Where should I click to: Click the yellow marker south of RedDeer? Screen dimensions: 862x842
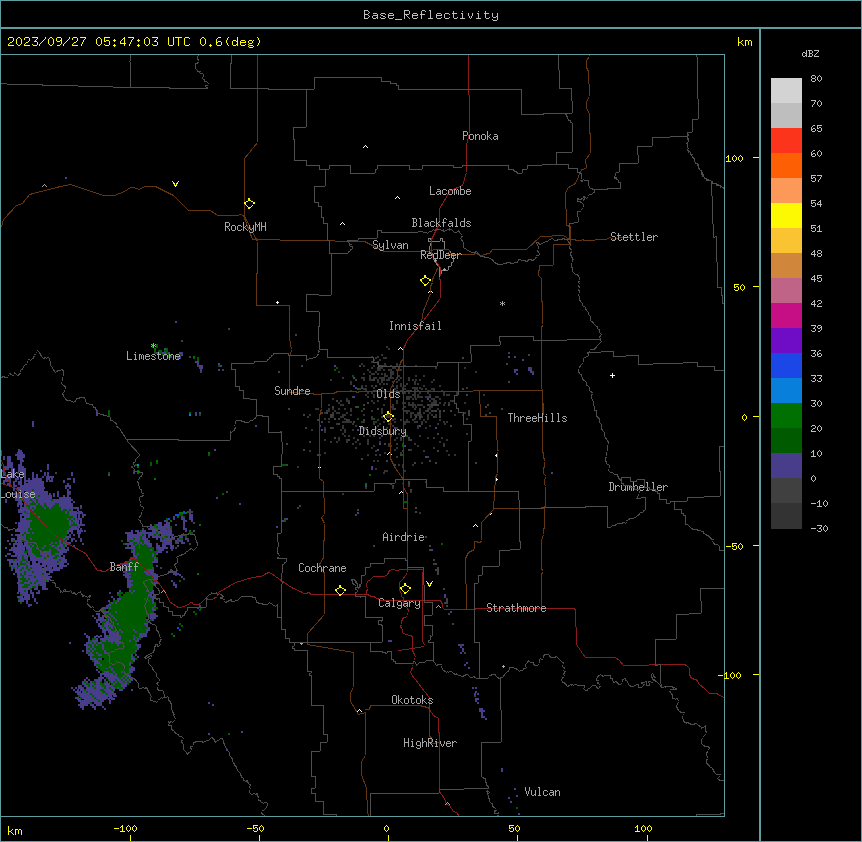(425, 281)
